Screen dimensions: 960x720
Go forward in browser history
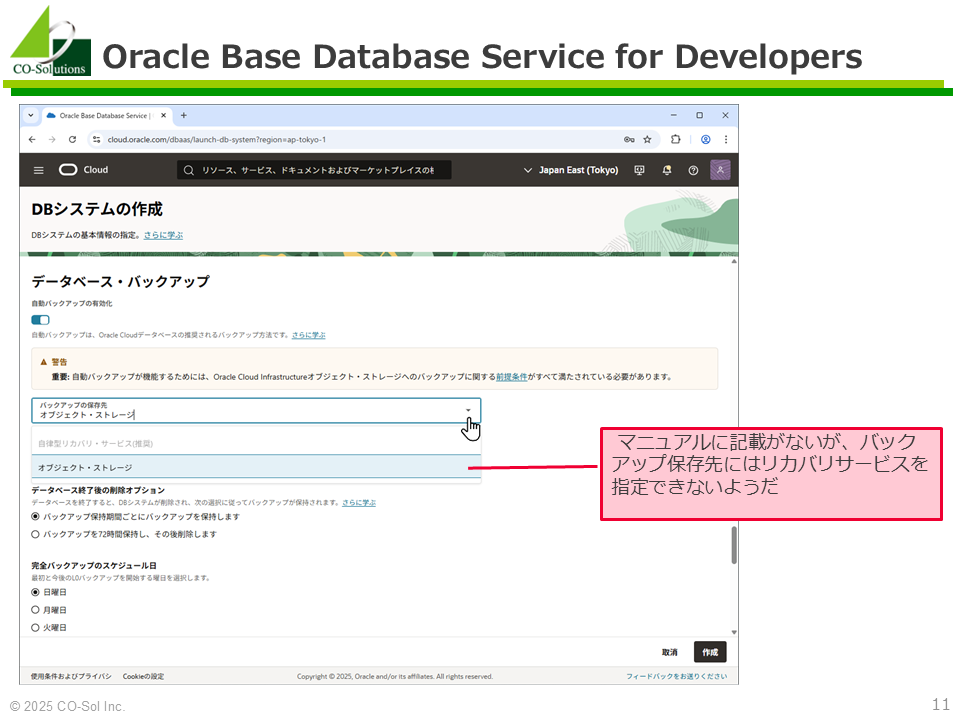(53, 140)
